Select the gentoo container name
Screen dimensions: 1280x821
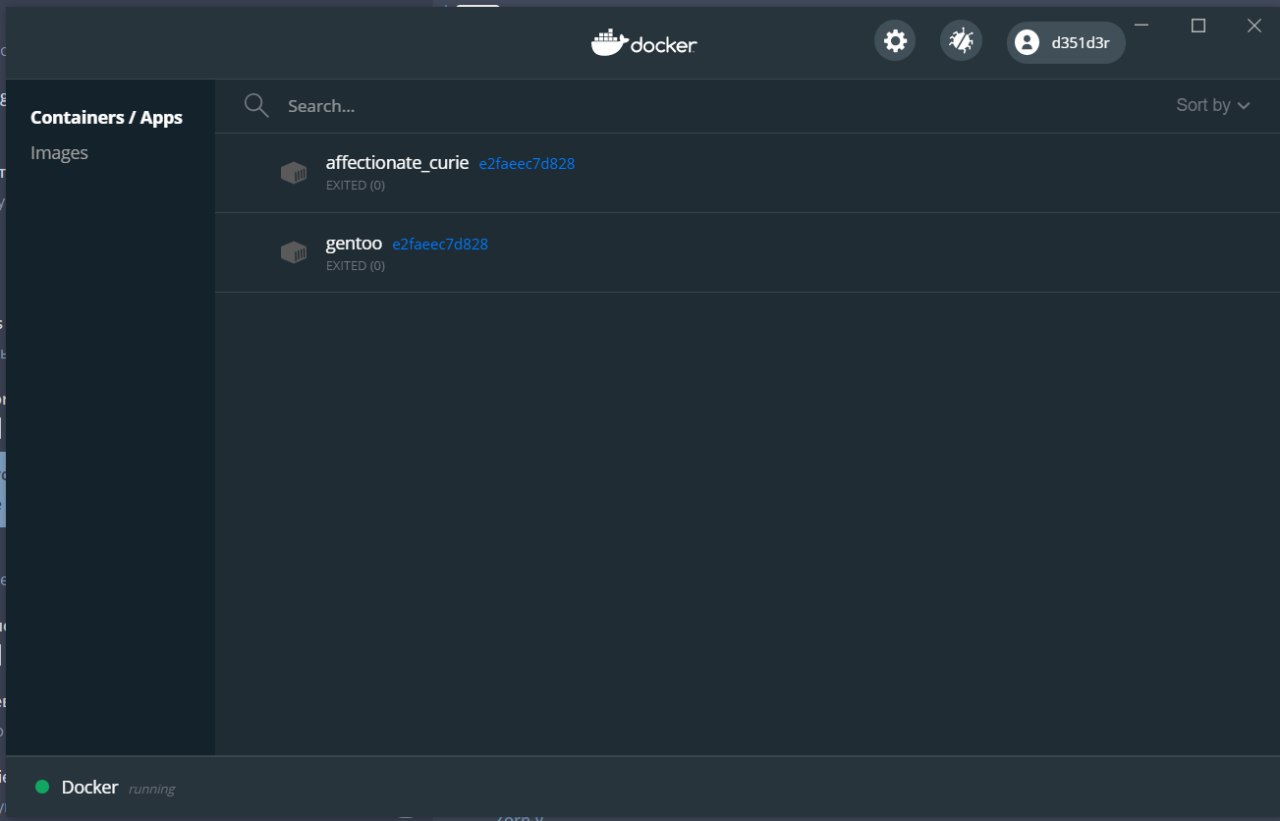click(x=354, y=243)
